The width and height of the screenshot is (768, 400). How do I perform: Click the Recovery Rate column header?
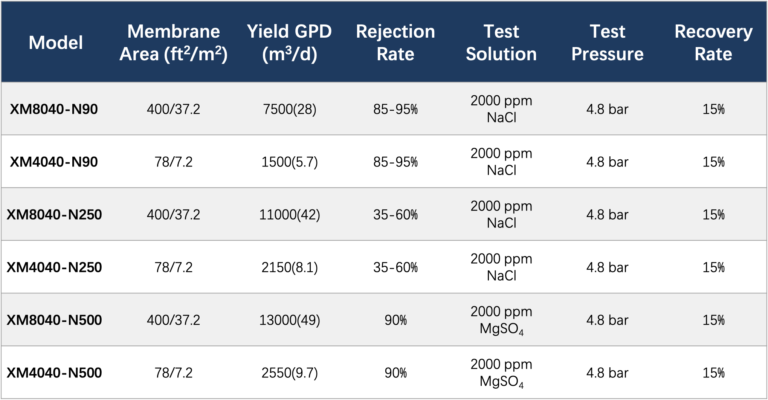pos(713,43)
